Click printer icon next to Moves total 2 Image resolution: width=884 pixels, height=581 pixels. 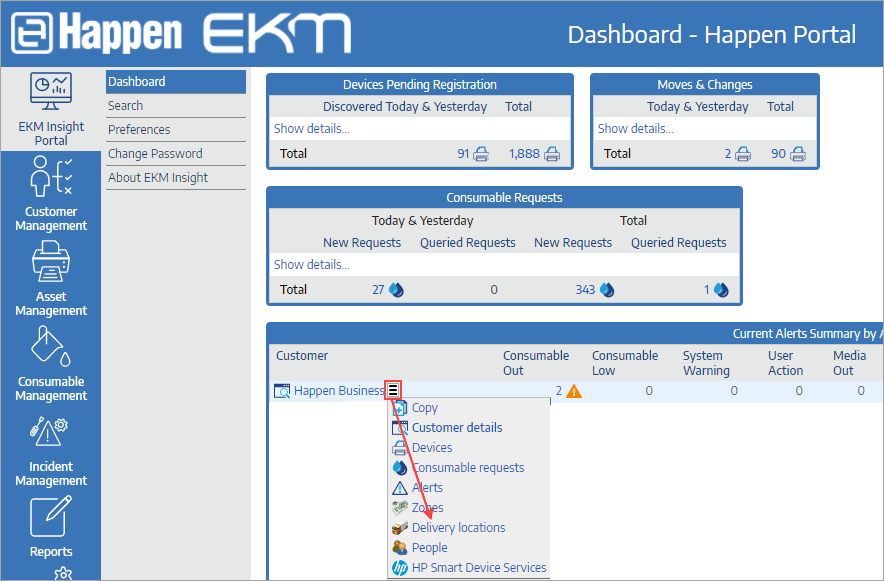click(743, 154)
